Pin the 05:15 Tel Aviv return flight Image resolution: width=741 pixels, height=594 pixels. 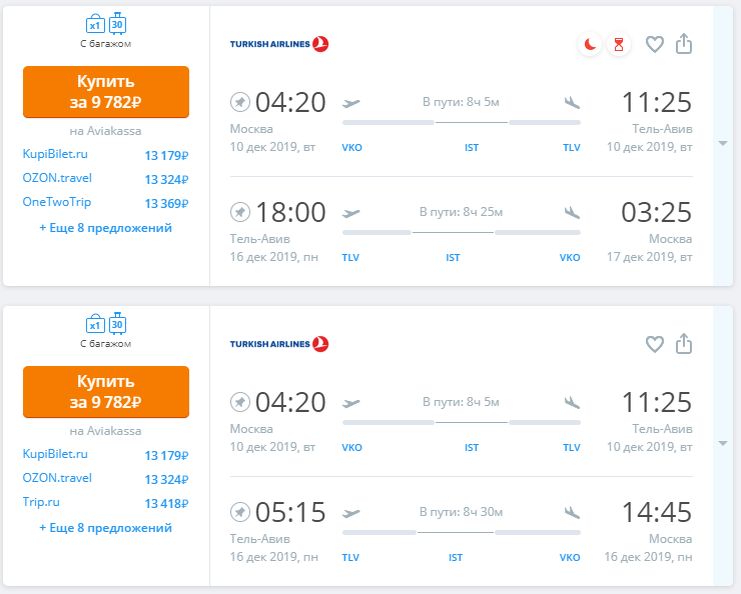pos(240,512)
